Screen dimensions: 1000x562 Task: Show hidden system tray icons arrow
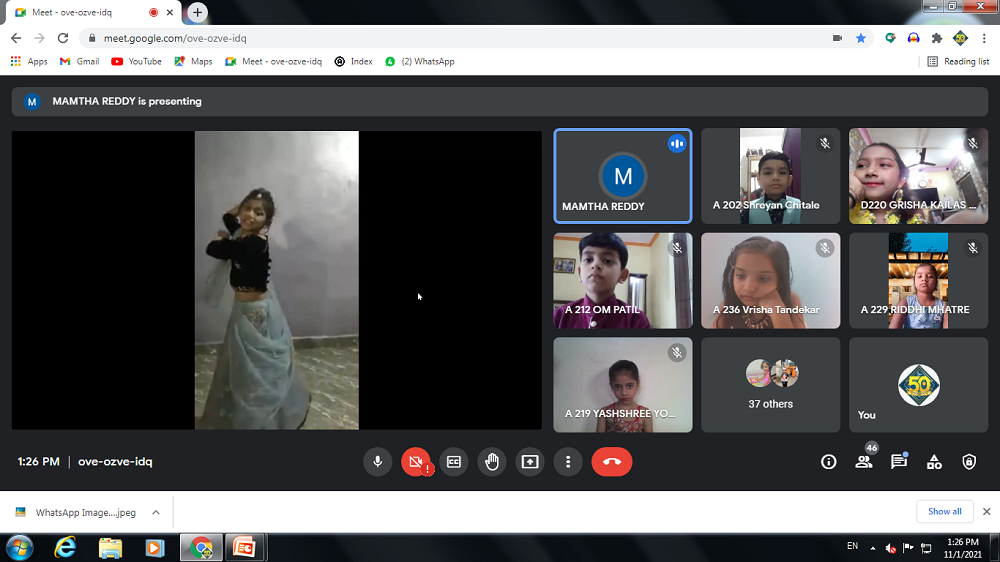pyautogui.click(x=872, y=548)
